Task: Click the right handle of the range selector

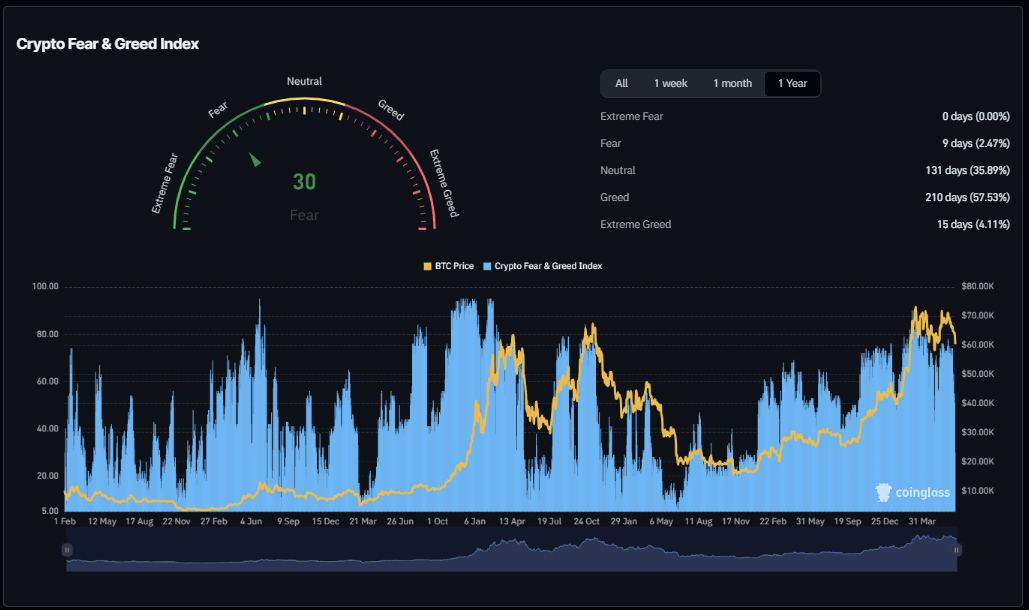Action: 956,549
